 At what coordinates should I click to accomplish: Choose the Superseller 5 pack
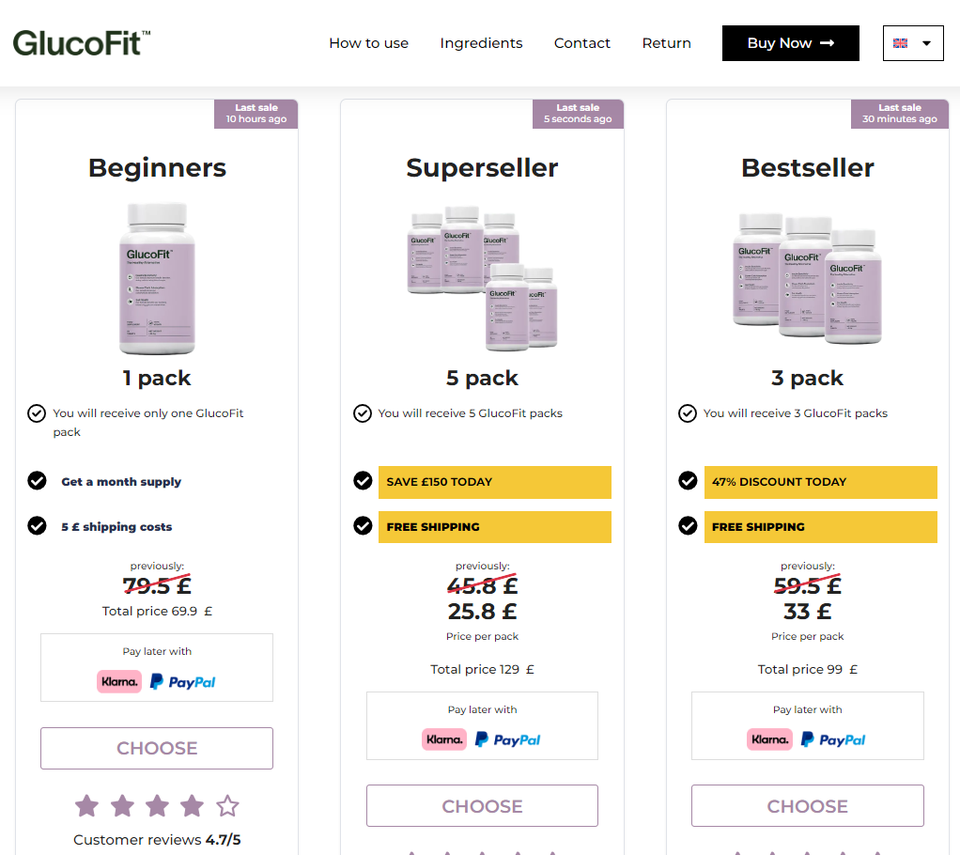pyautogui.click(x=482, y=806)
